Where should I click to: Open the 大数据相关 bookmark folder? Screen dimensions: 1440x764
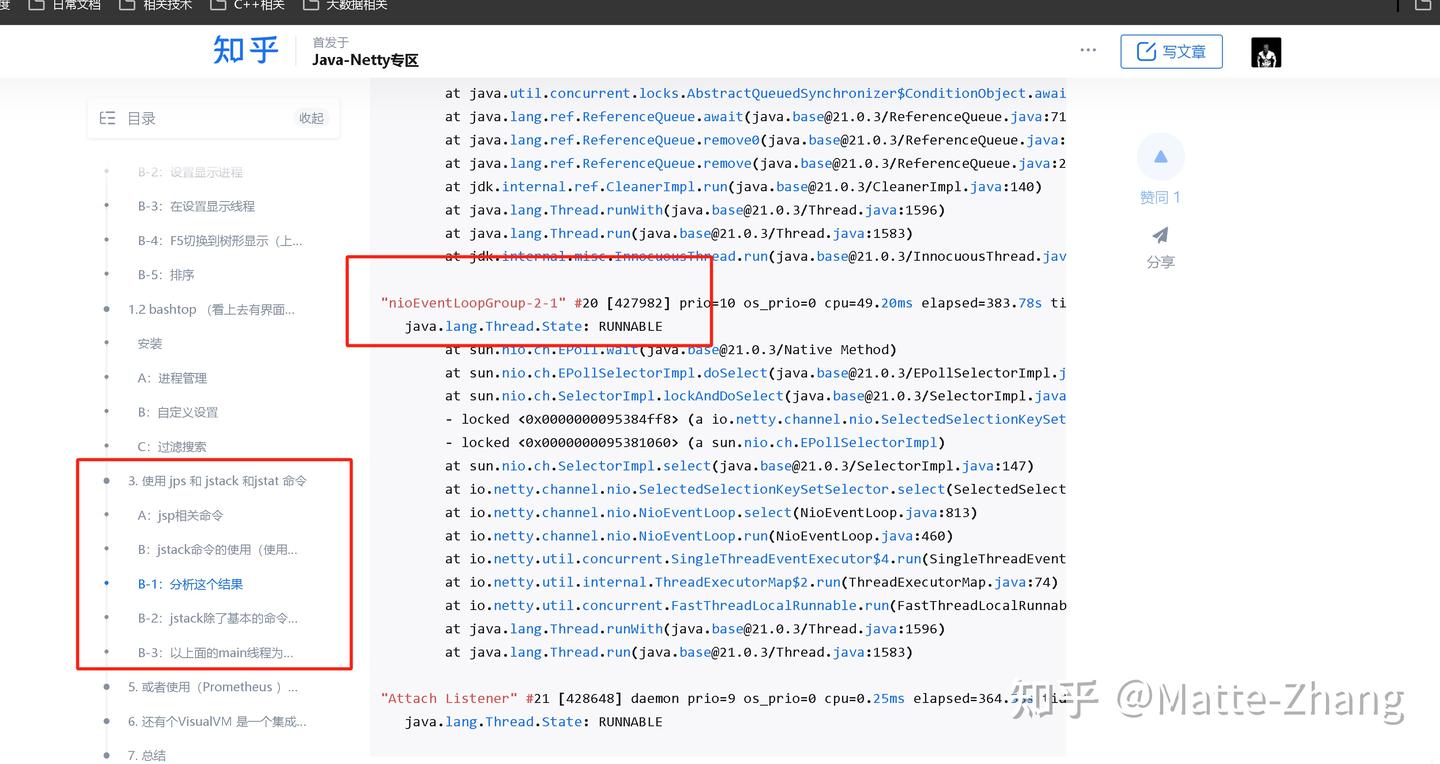pos(343,5)
